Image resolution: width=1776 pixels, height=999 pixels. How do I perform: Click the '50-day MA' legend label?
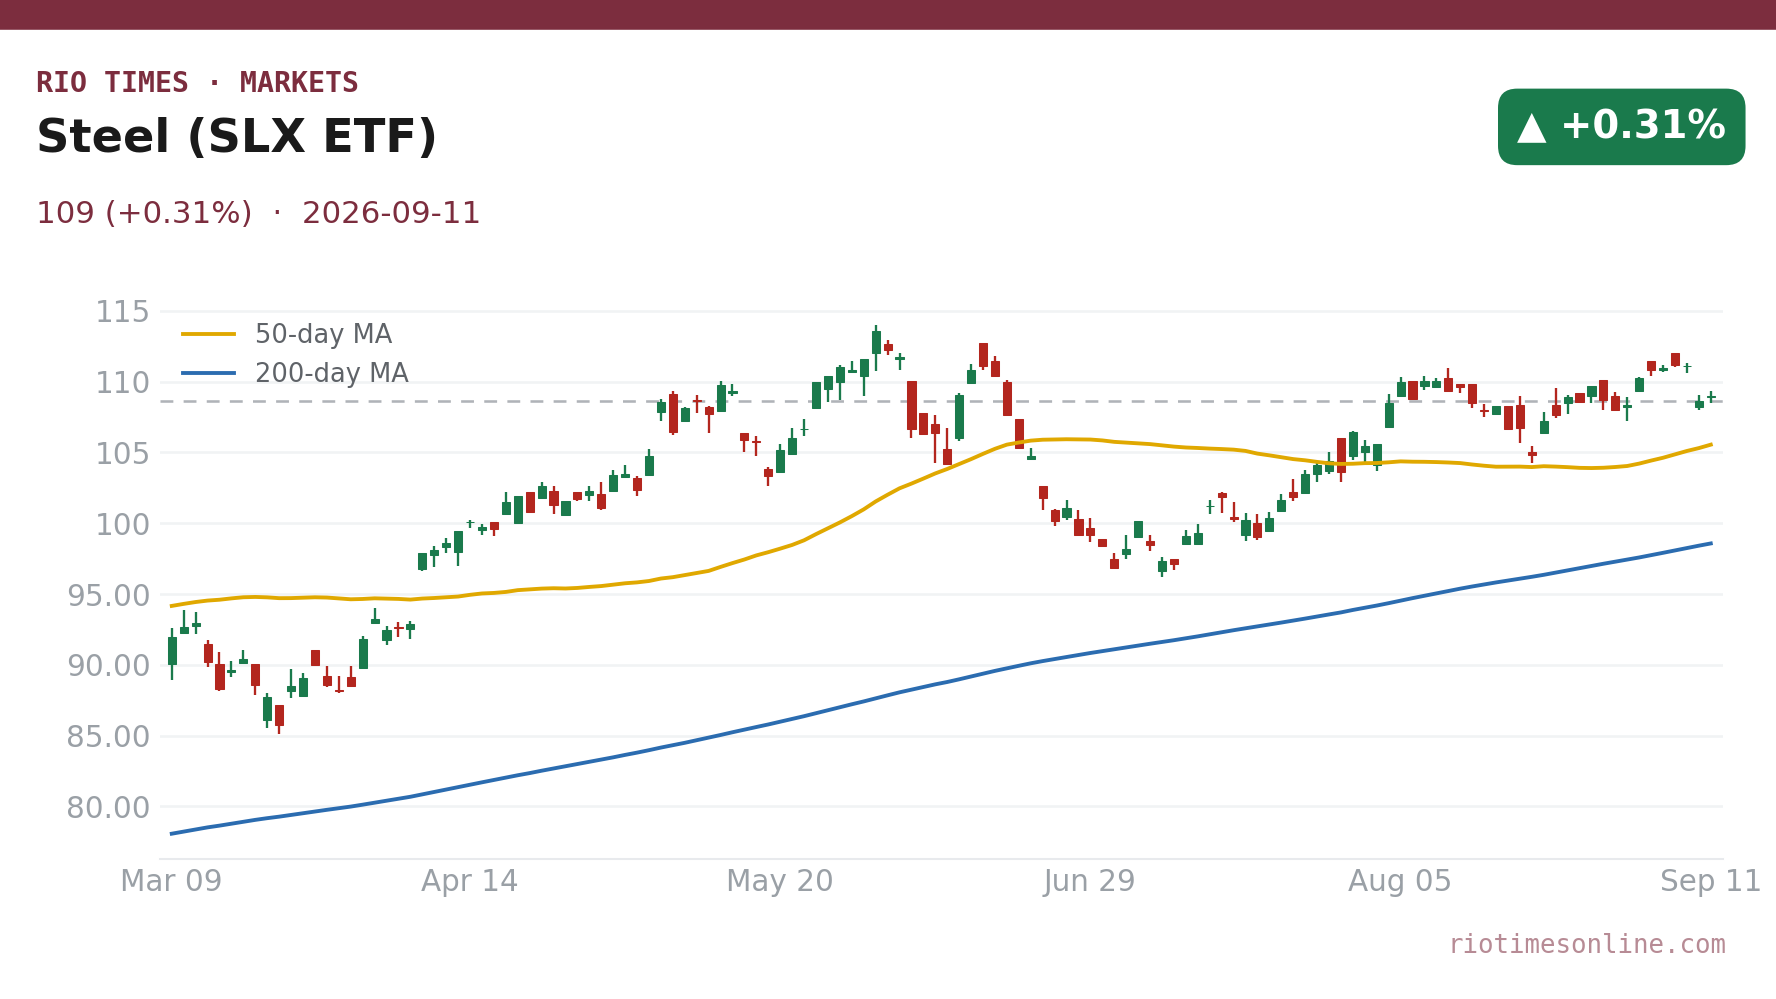(x=323, y=335)
